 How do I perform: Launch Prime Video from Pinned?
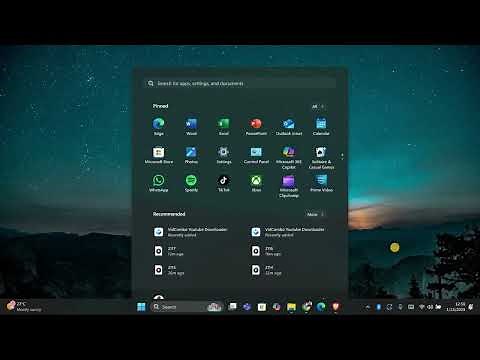click(321, 183)
